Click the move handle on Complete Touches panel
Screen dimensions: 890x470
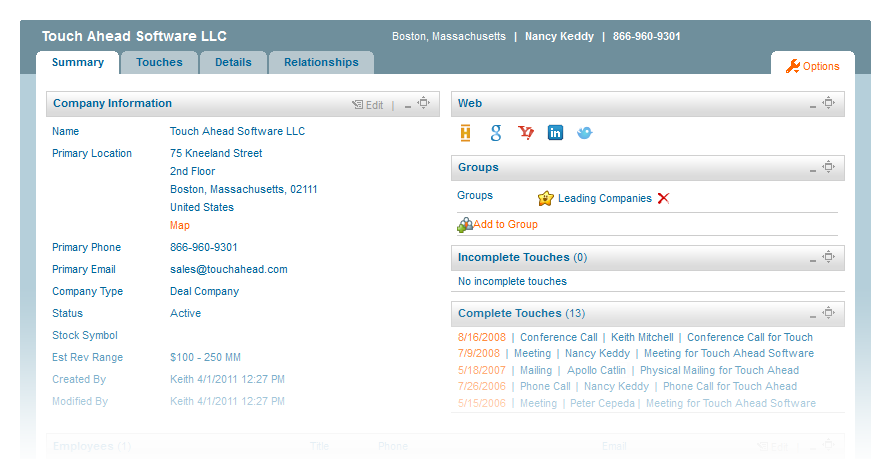coord(828,314)
